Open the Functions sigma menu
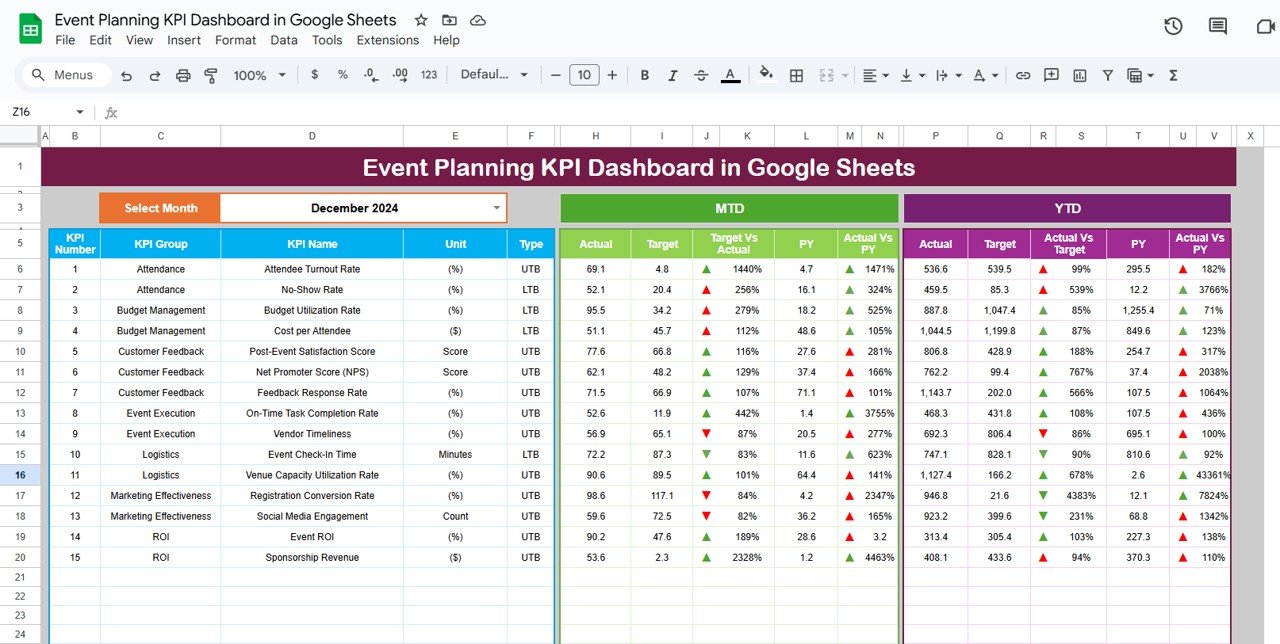This screenshot has width=1280, height=644. [1173, 75]
